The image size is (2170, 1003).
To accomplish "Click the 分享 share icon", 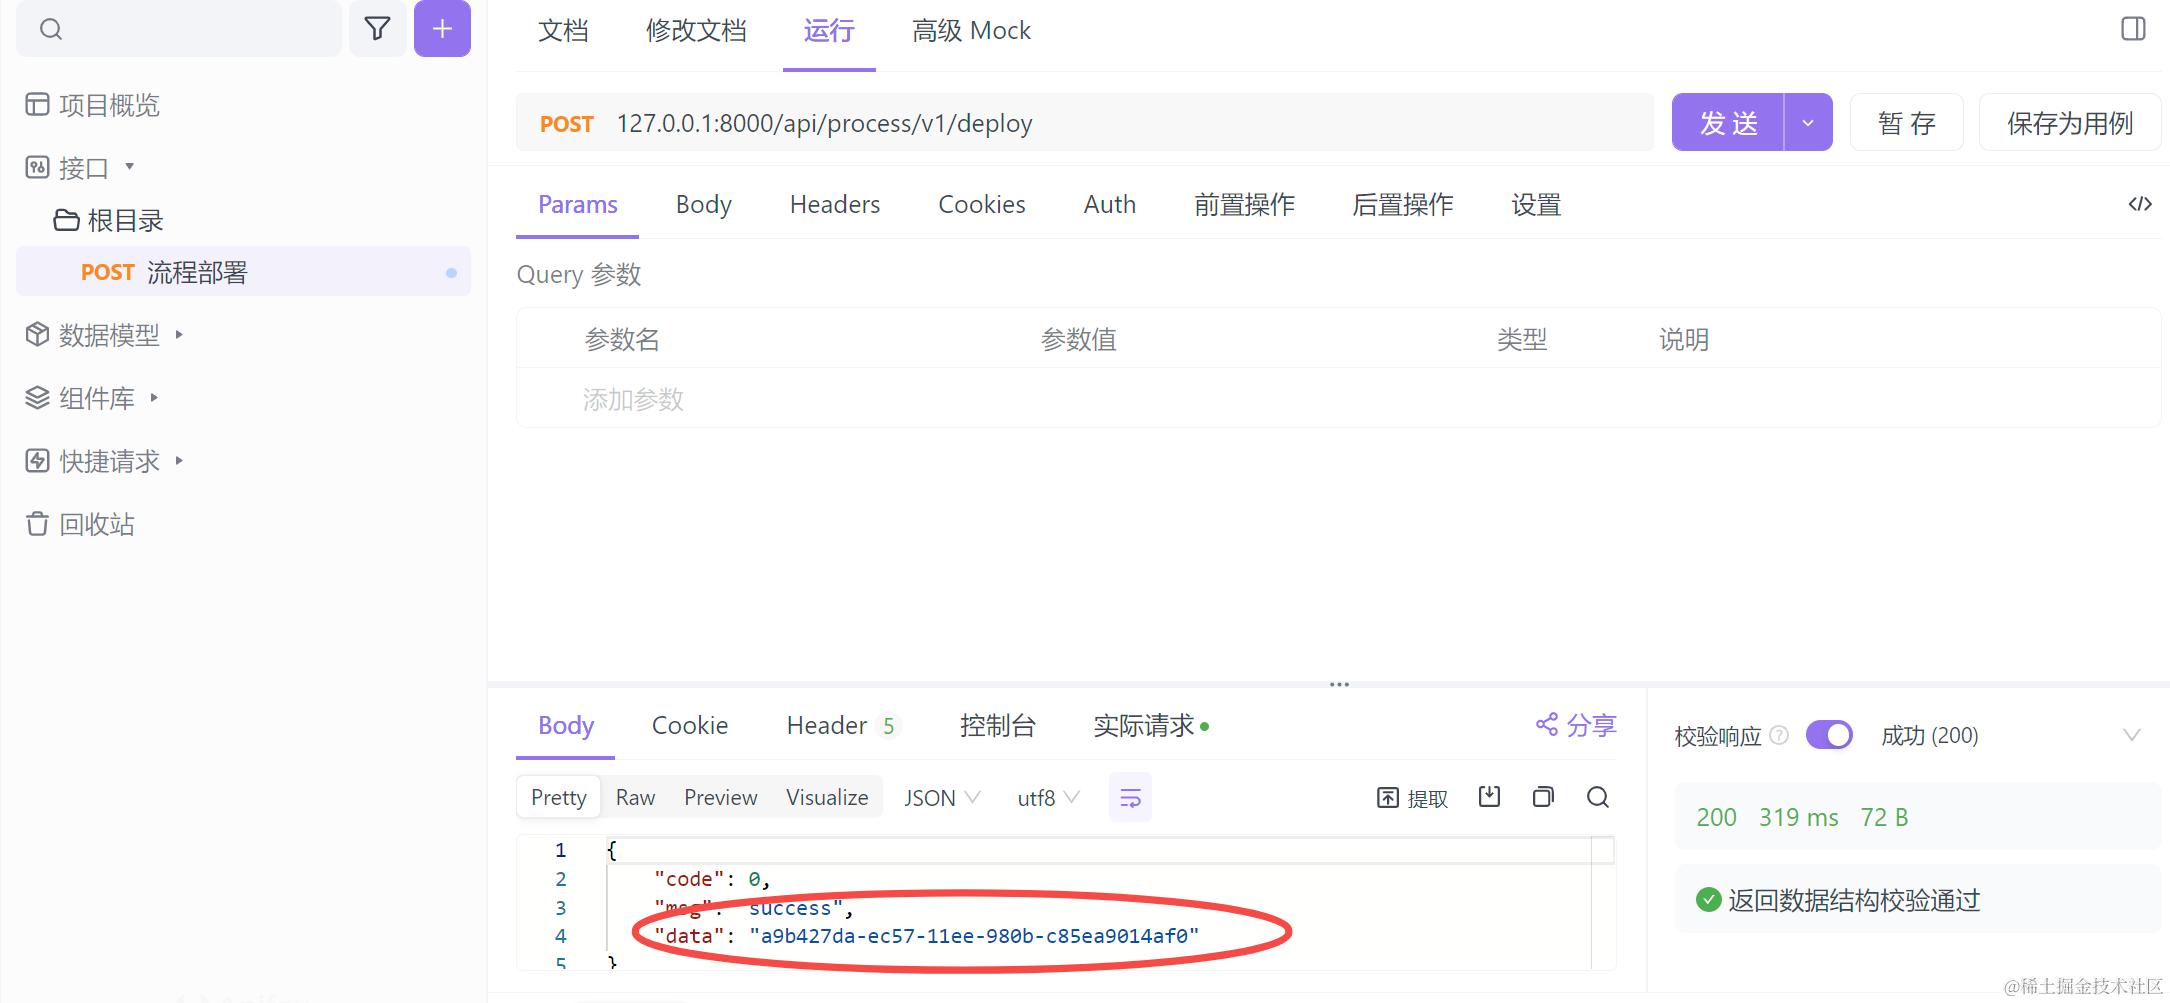I will pyautogui.click(x=1547, y=724).
